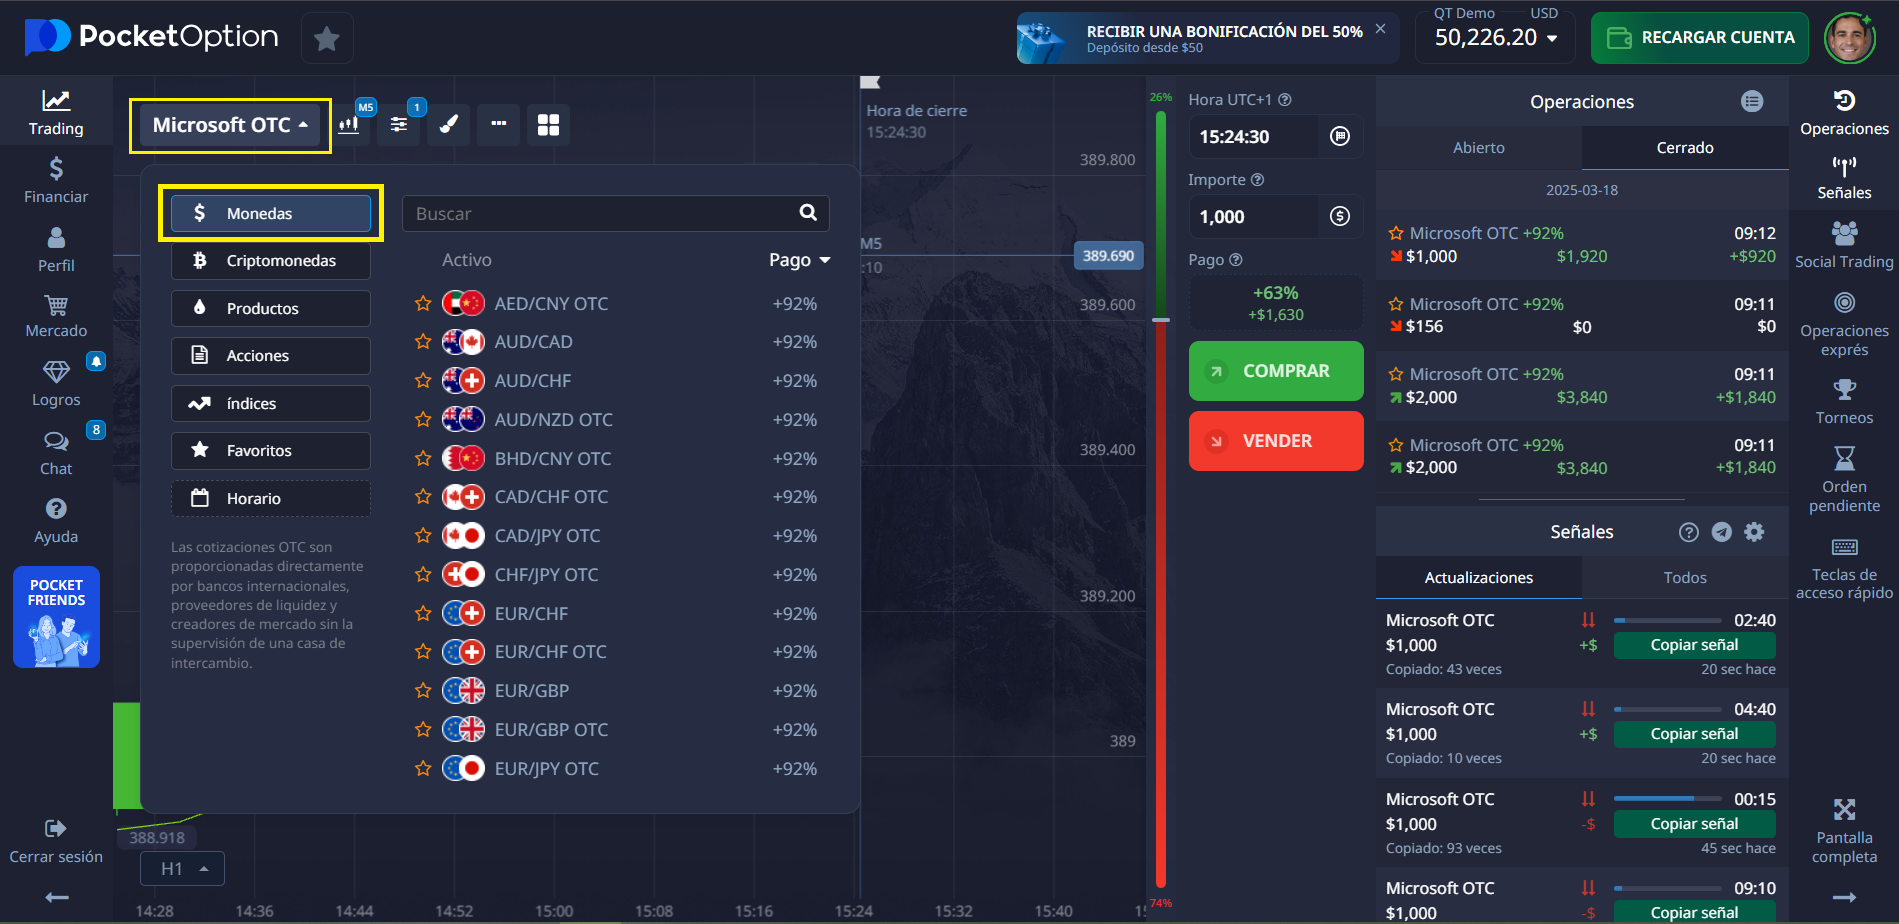Open the expiration time picker icon
Screen dimensions: 1899x924
(1340, 136)
